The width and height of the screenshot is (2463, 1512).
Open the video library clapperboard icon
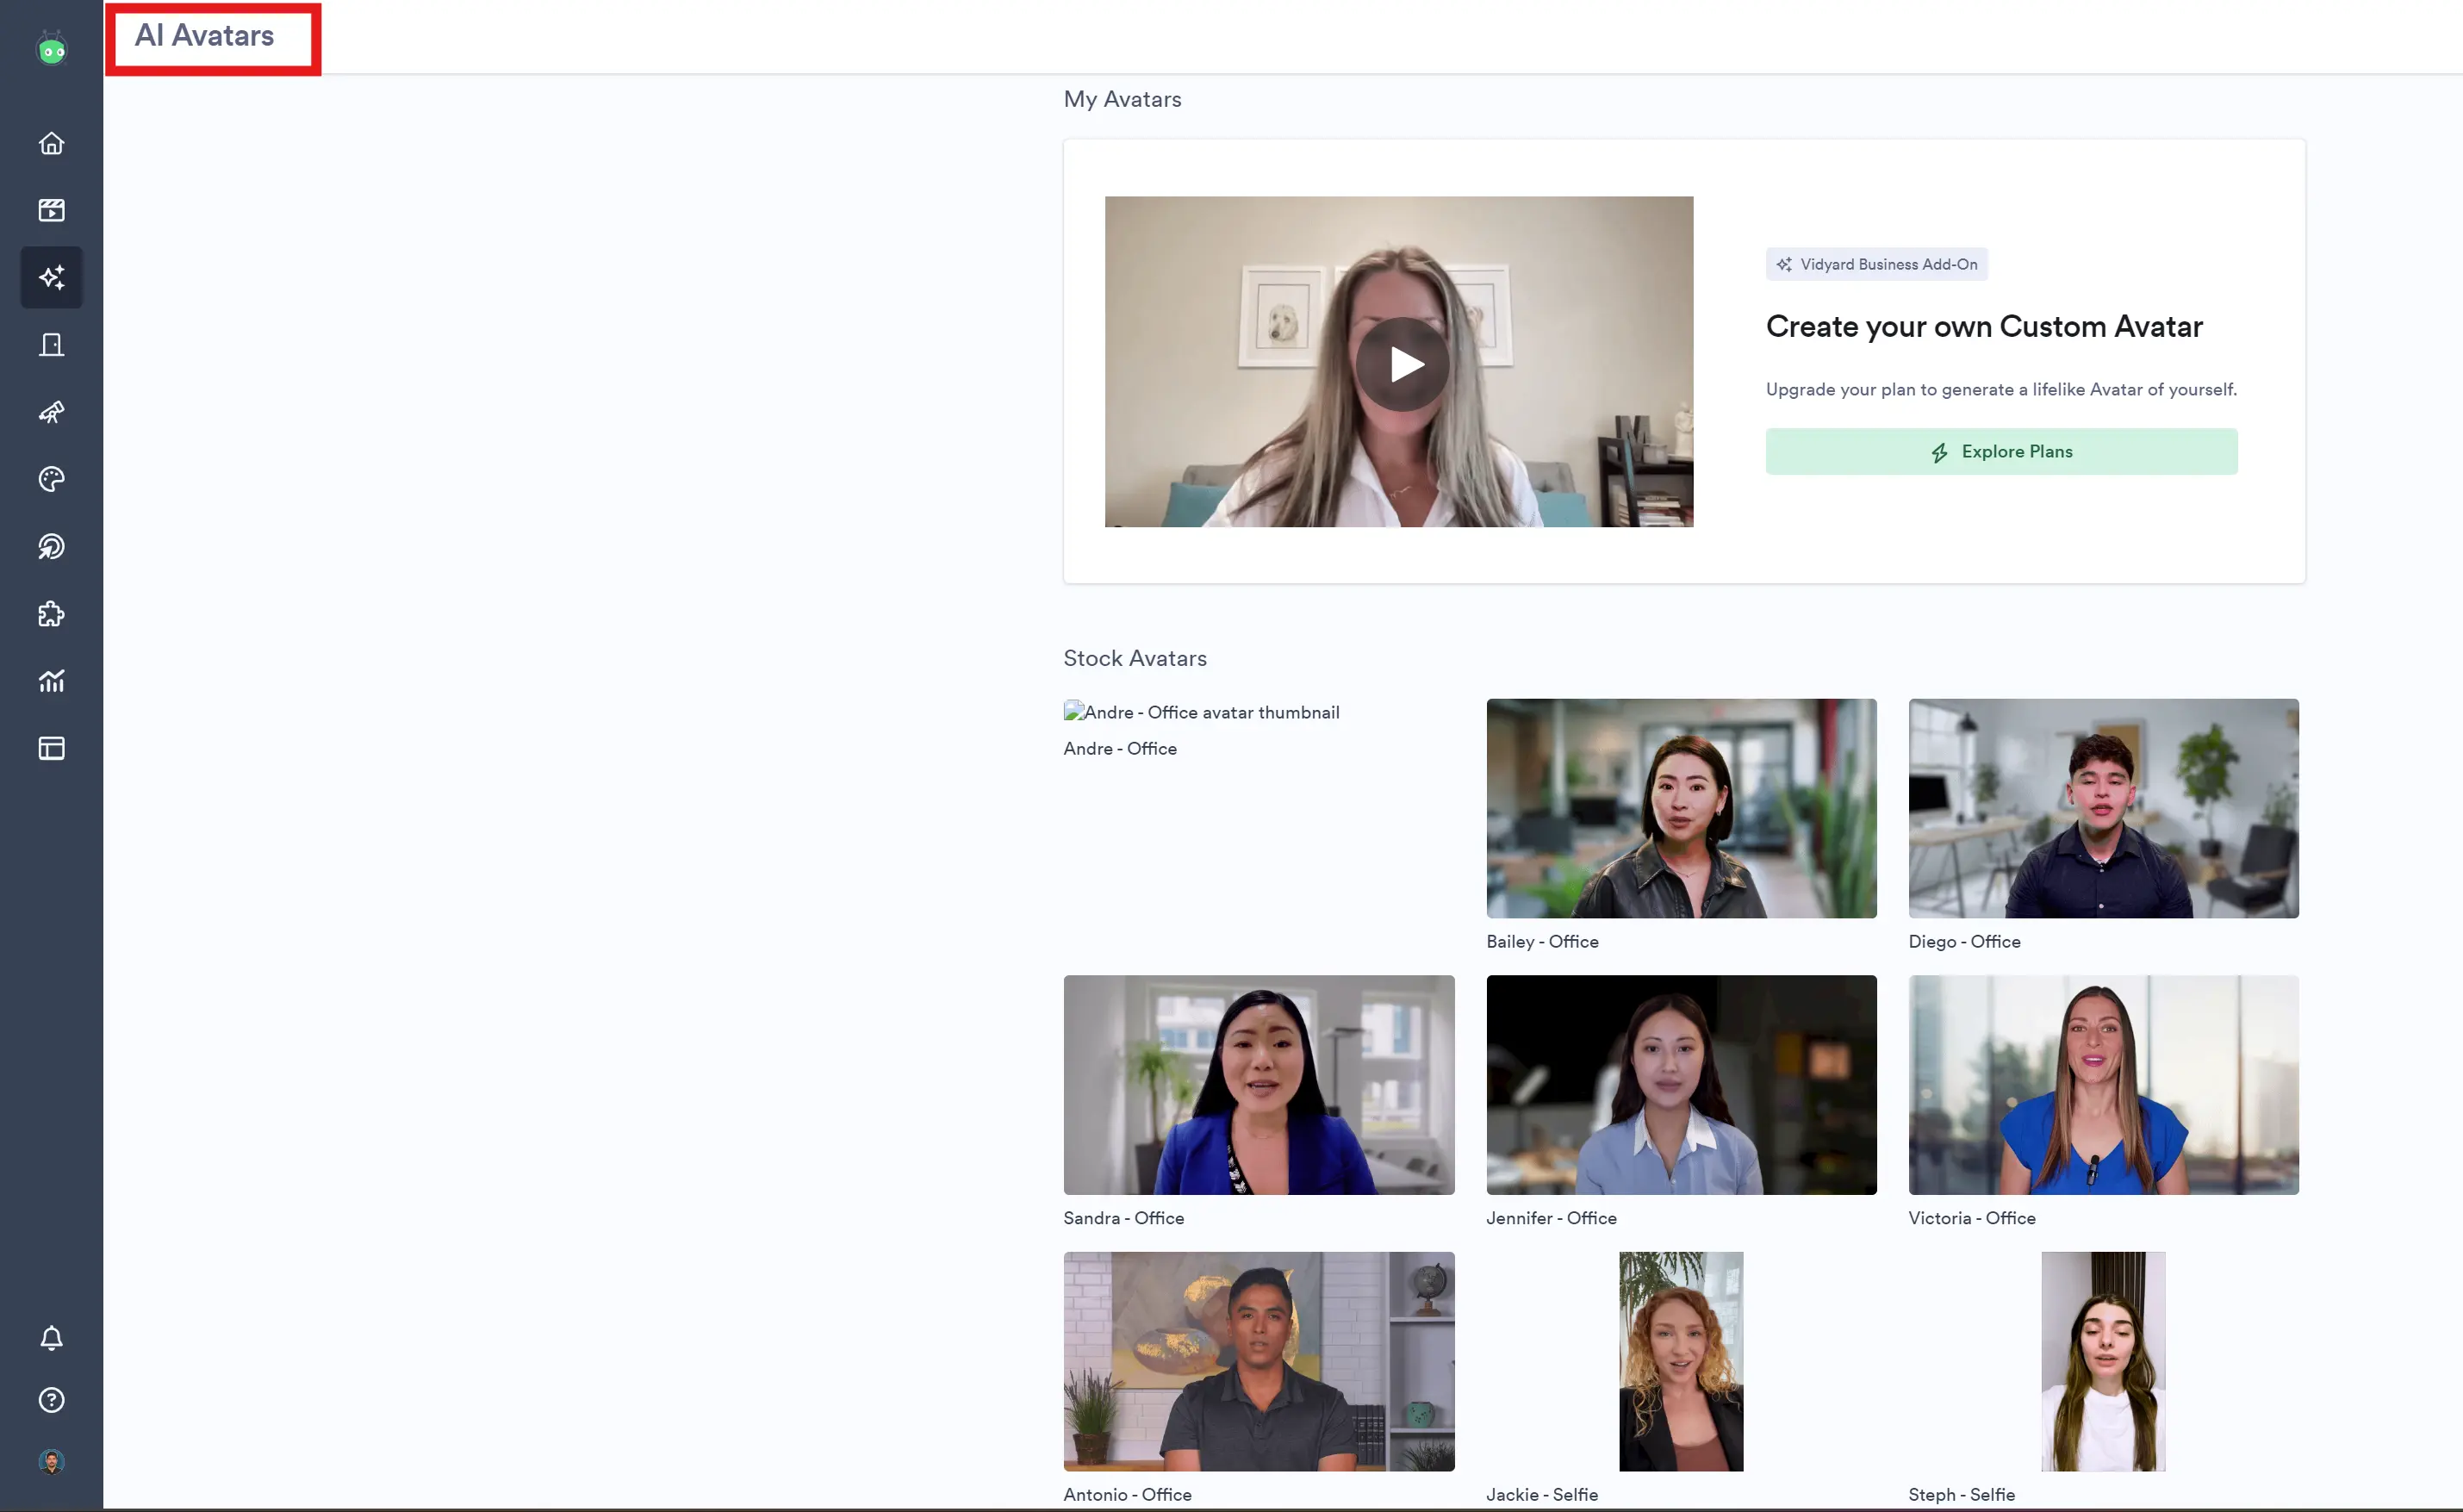coord(51,210)
